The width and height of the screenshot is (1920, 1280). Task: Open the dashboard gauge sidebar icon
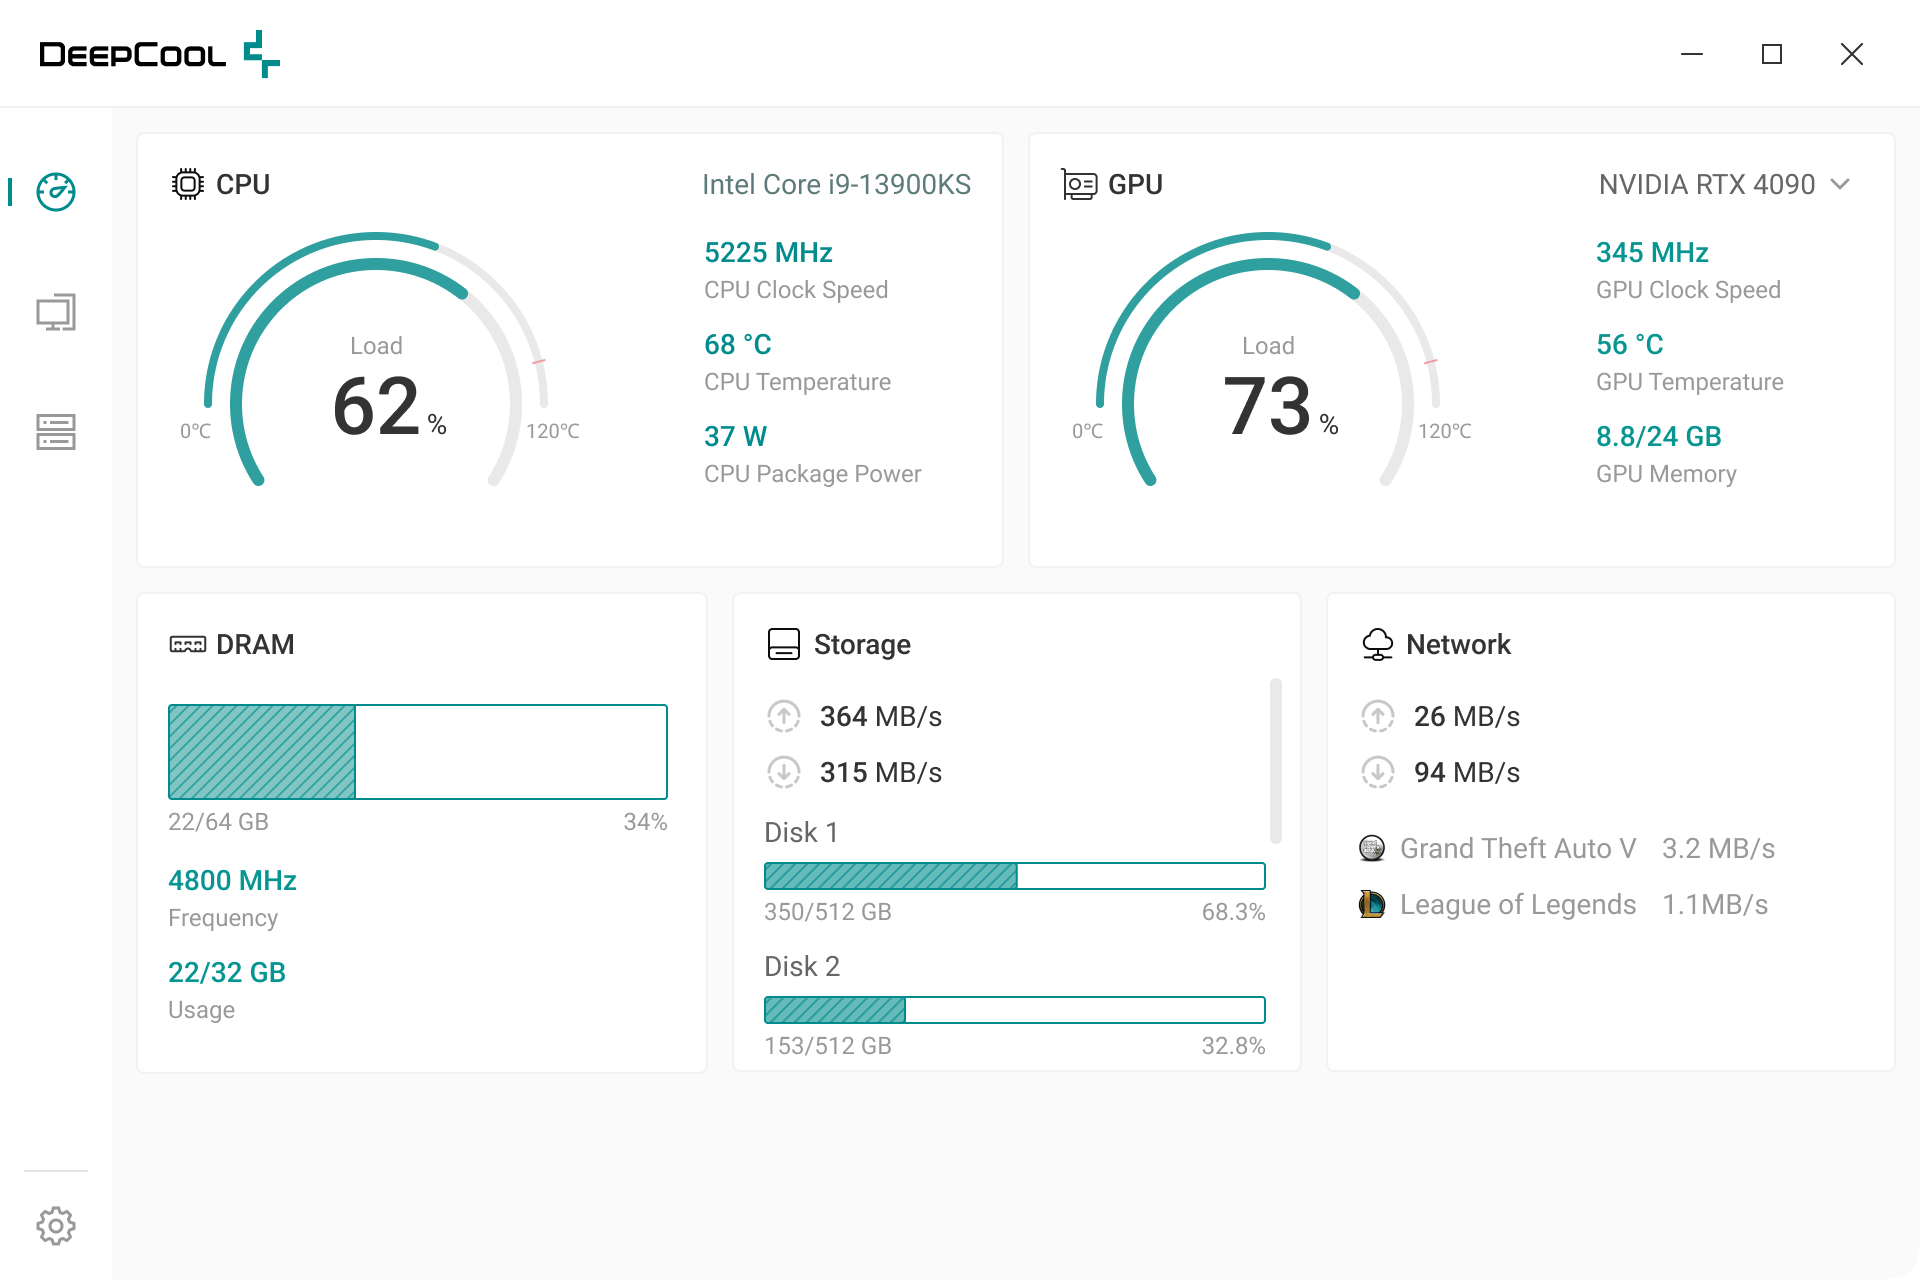56,192
